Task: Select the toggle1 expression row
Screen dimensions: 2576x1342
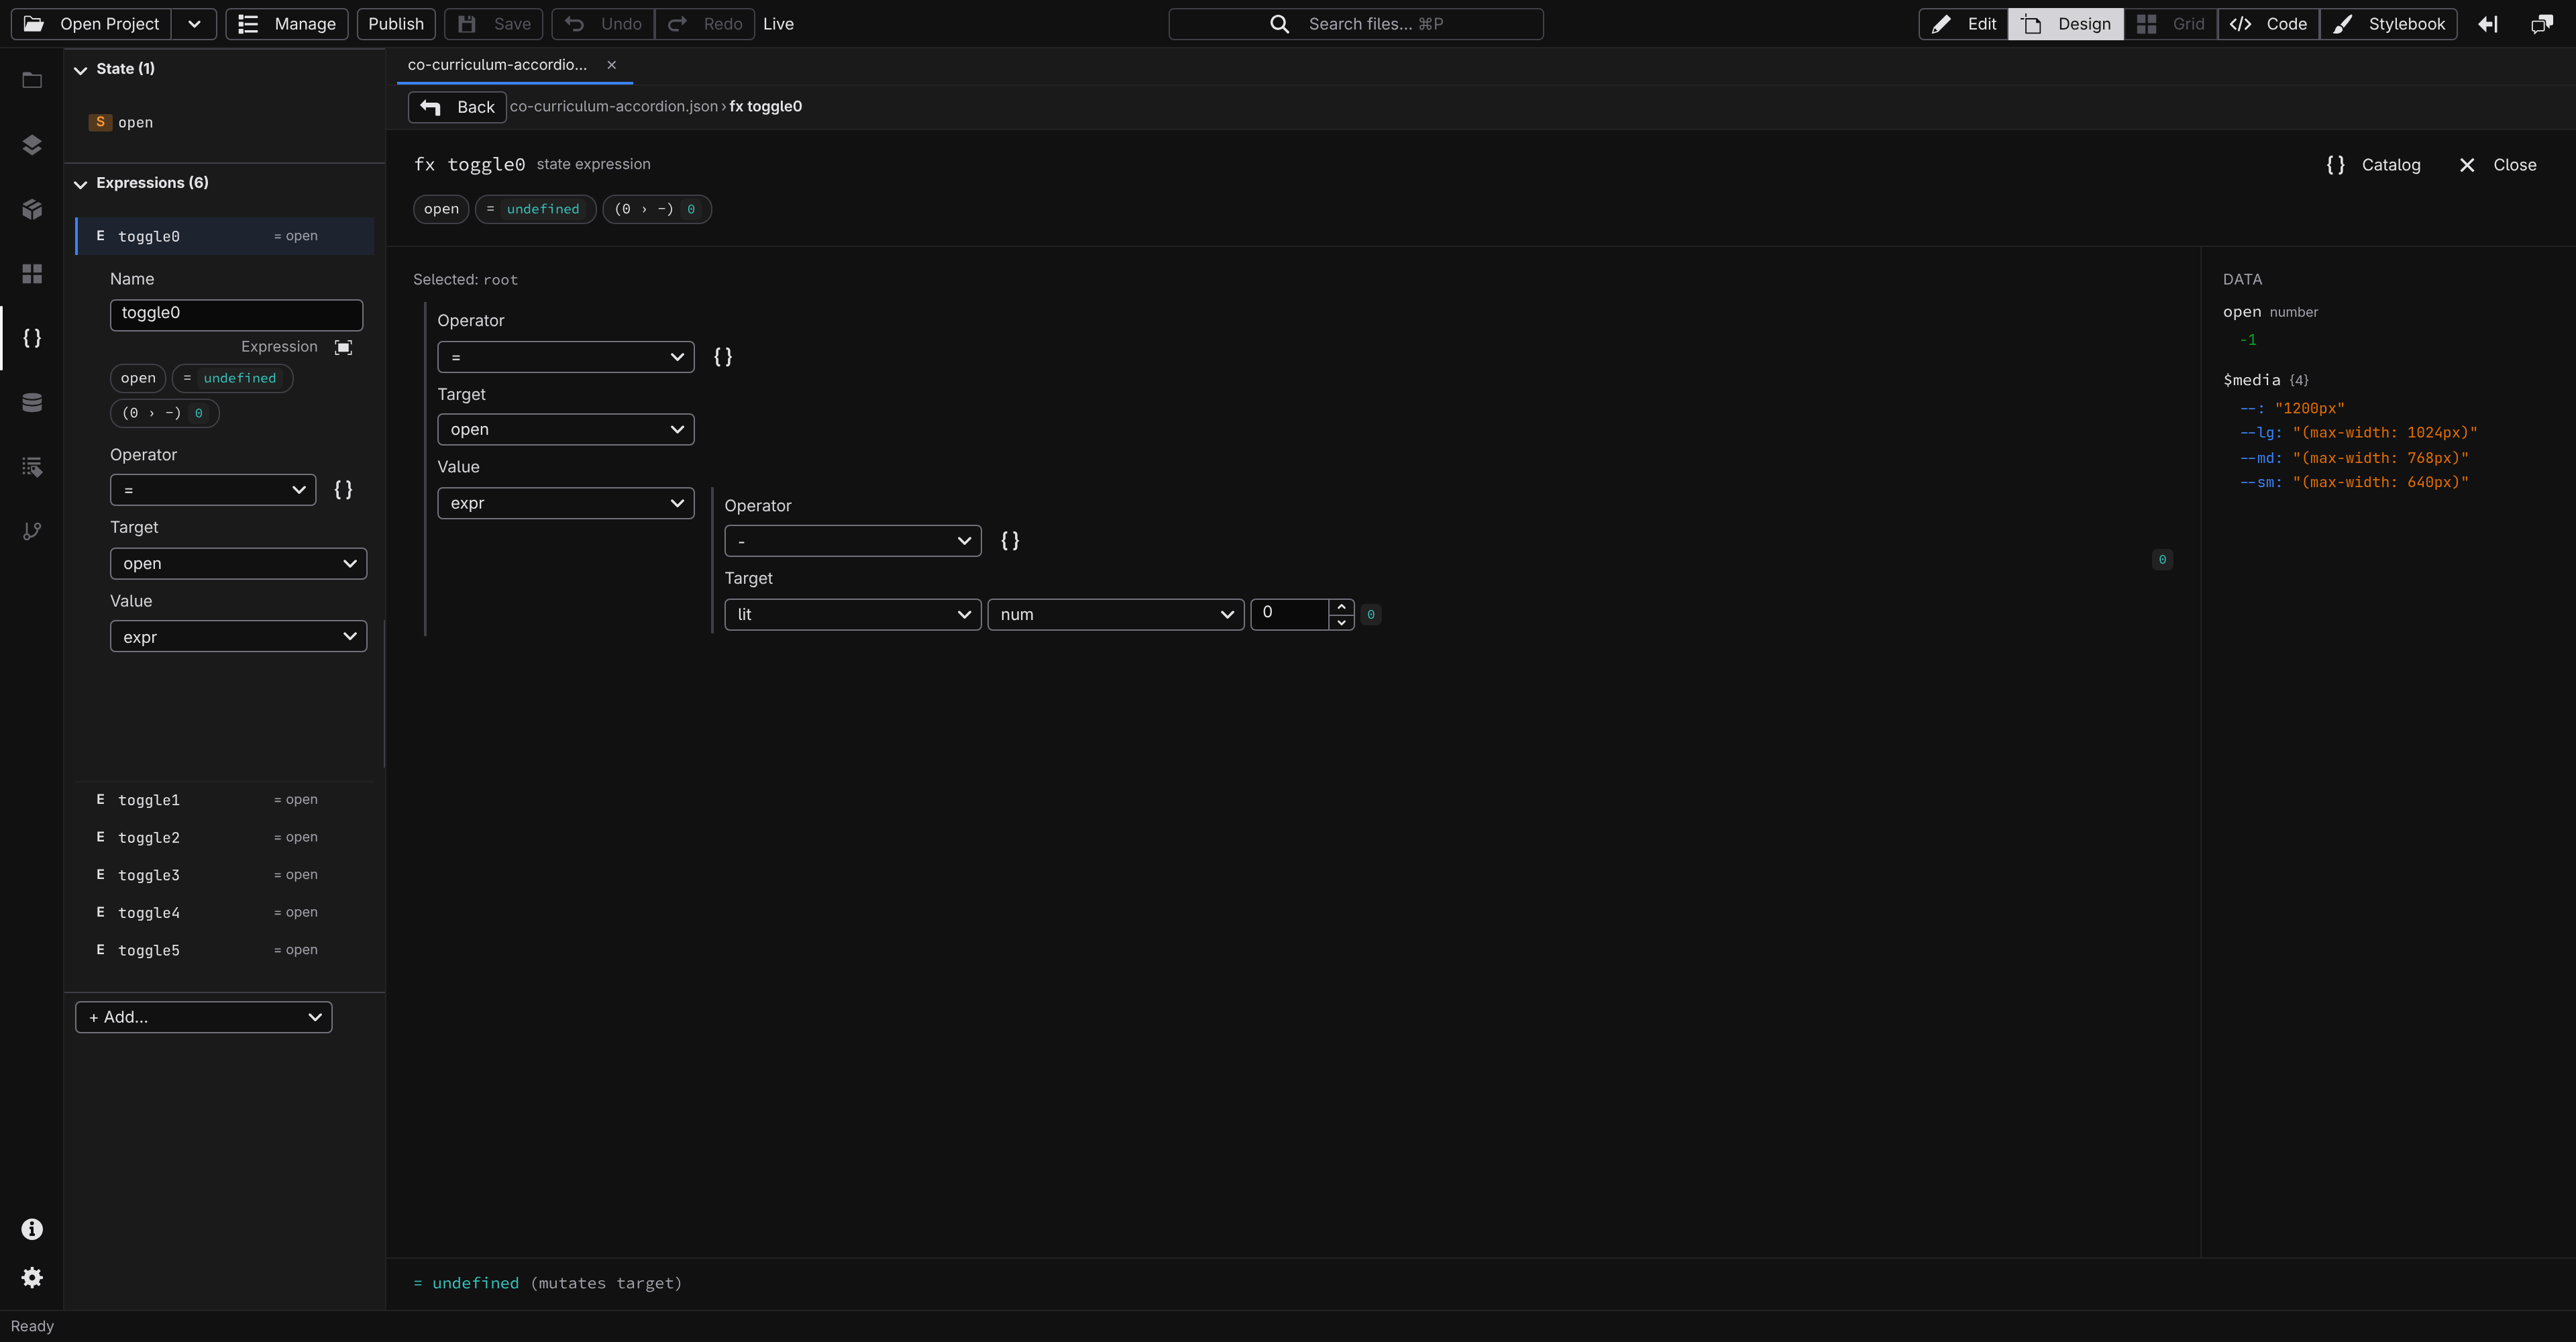Action: point(225,800)
